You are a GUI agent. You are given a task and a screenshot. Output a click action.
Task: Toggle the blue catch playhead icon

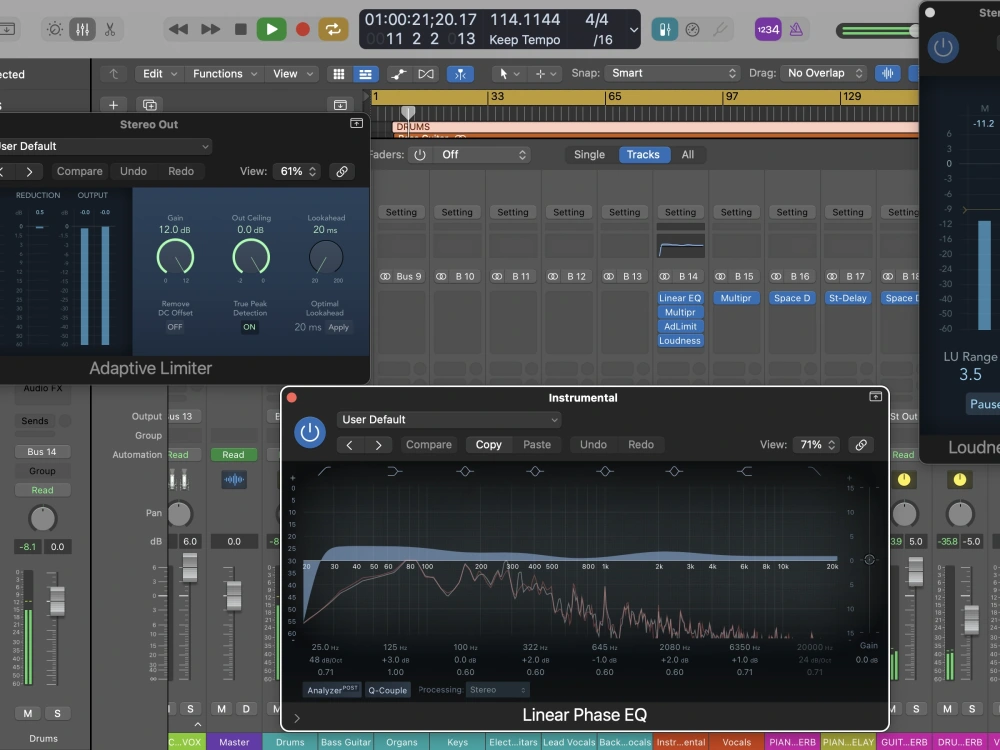460,74
